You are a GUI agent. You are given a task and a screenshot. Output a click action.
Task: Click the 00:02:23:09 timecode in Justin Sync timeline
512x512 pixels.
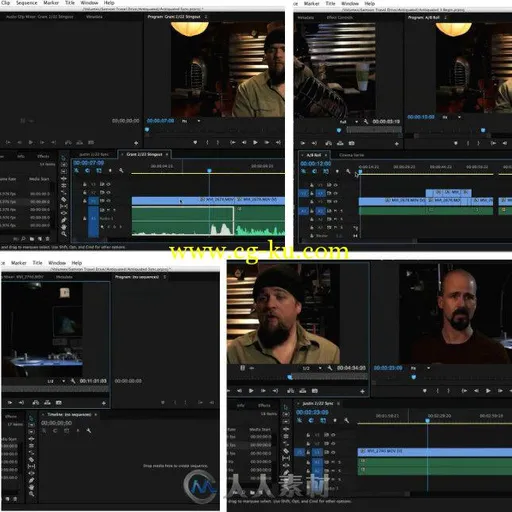click(312, 412)
